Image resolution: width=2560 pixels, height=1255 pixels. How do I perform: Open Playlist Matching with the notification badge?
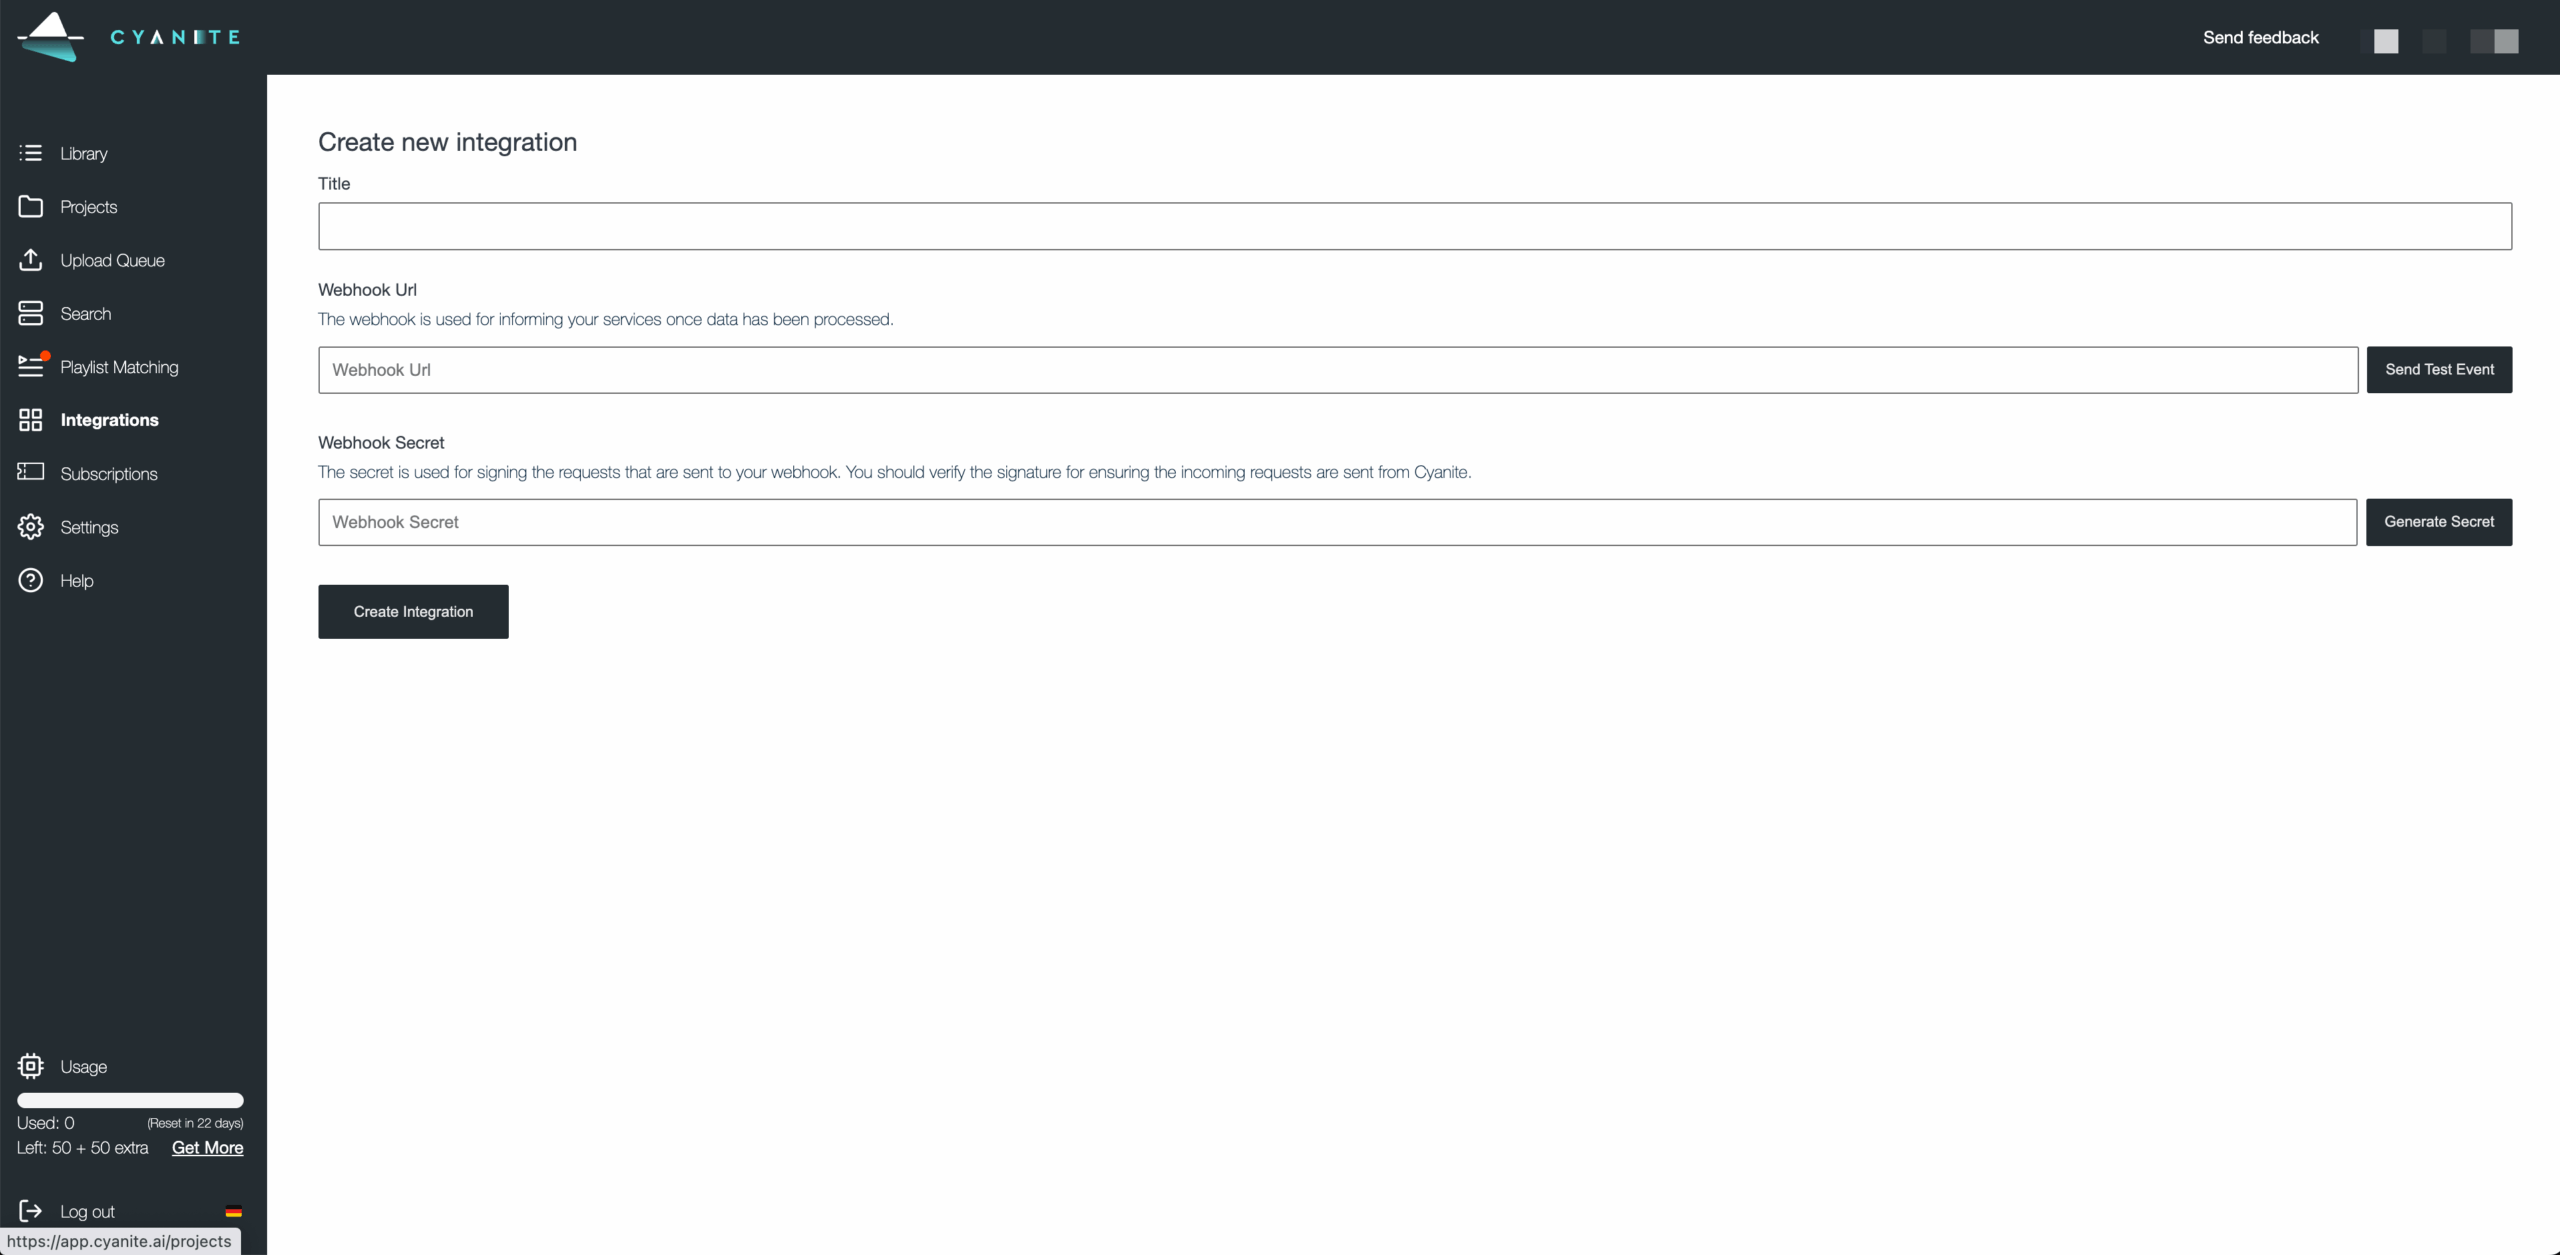click(x=118, y=367)
